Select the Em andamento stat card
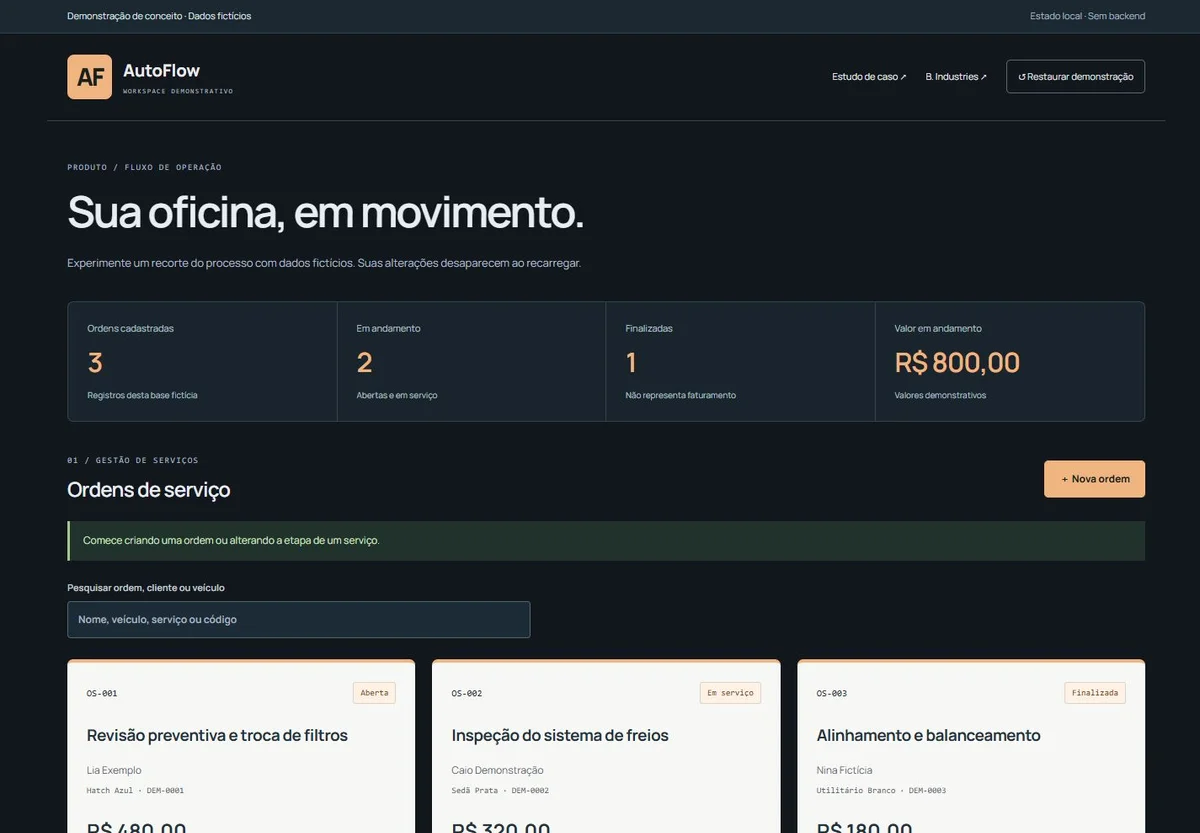This screenshot has height=833, width=1200. pos(471,362)
